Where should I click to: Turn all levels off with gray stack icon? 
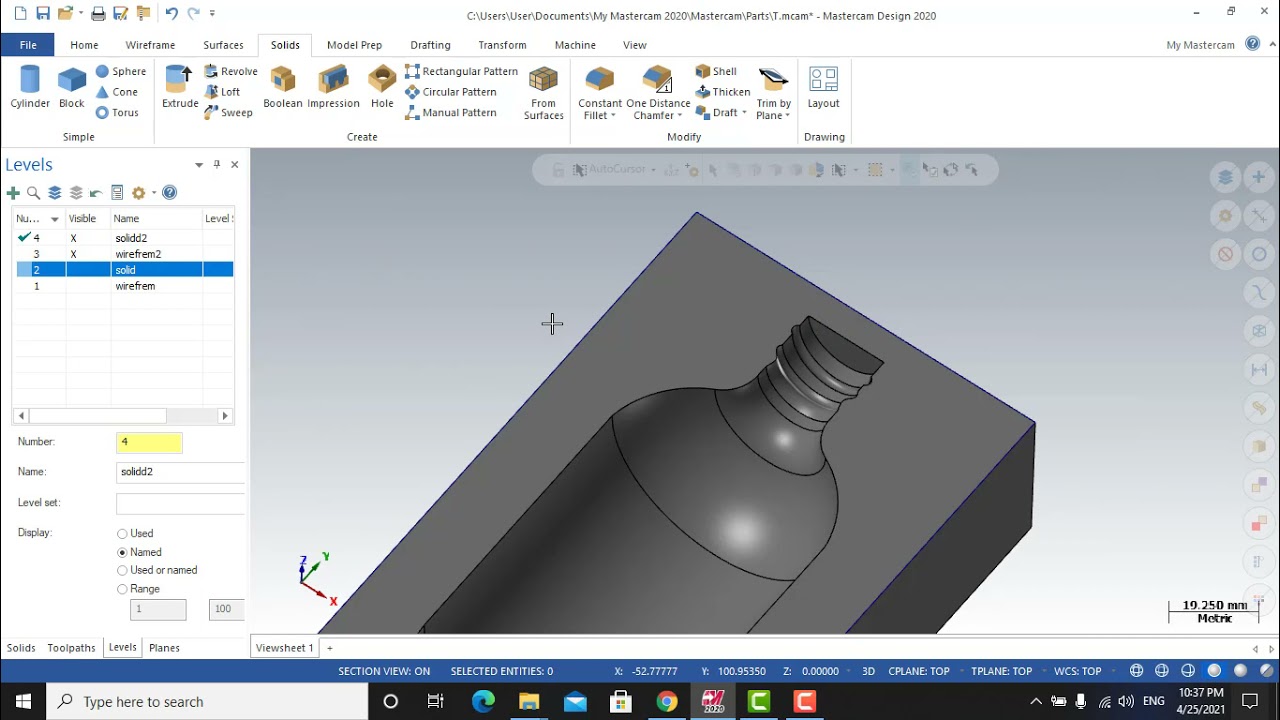76,193
